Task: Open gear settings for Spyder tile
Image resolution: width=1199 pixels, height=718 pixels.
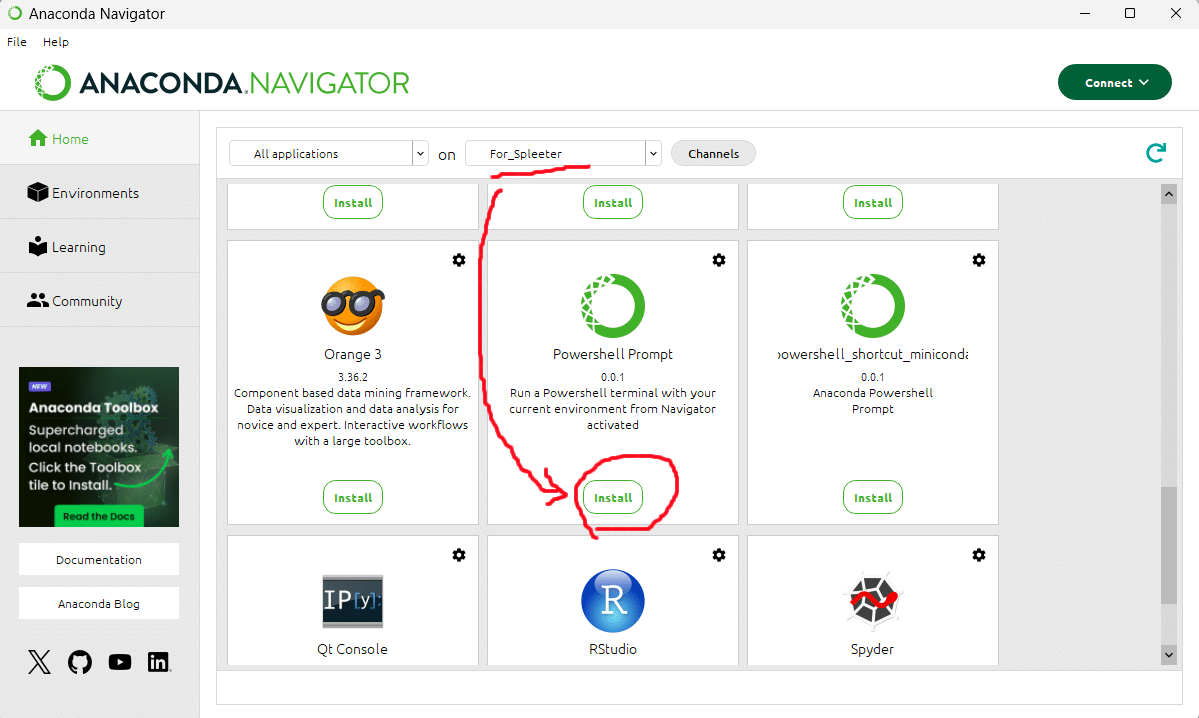Action: pos(979,555)
